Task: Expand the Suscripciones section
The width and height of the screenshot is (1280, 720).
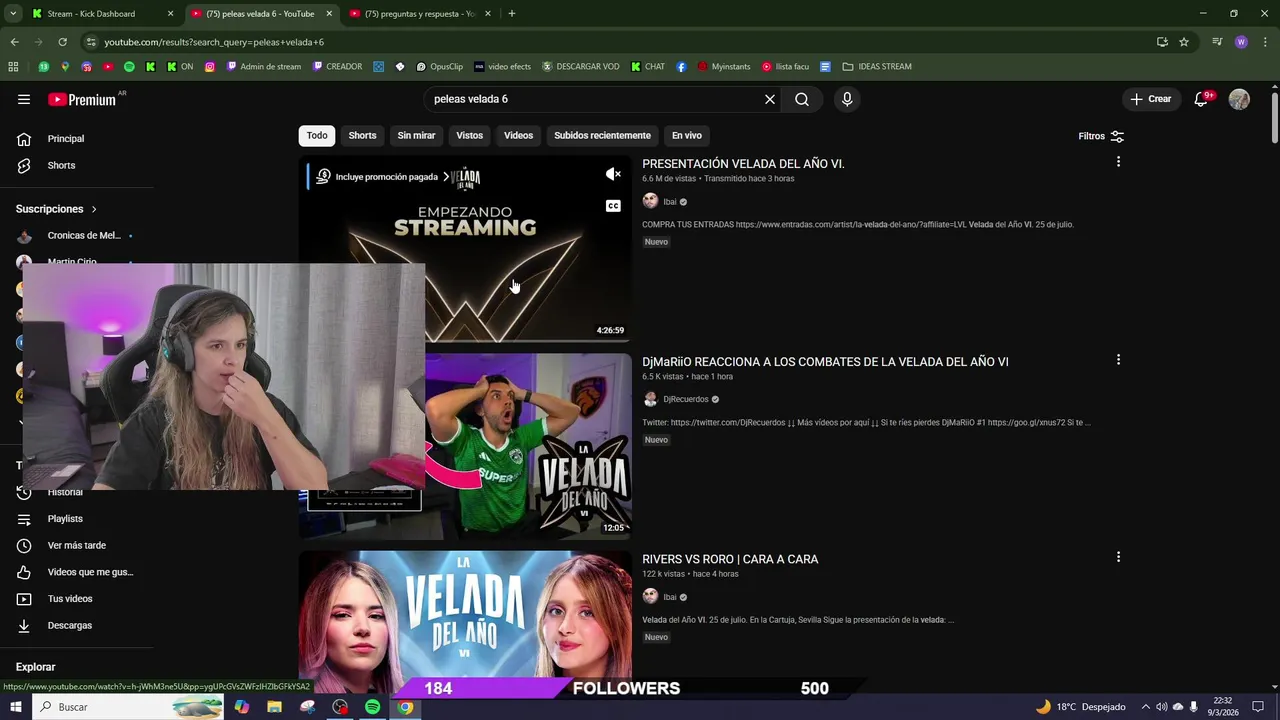Action: coord(57,209)
